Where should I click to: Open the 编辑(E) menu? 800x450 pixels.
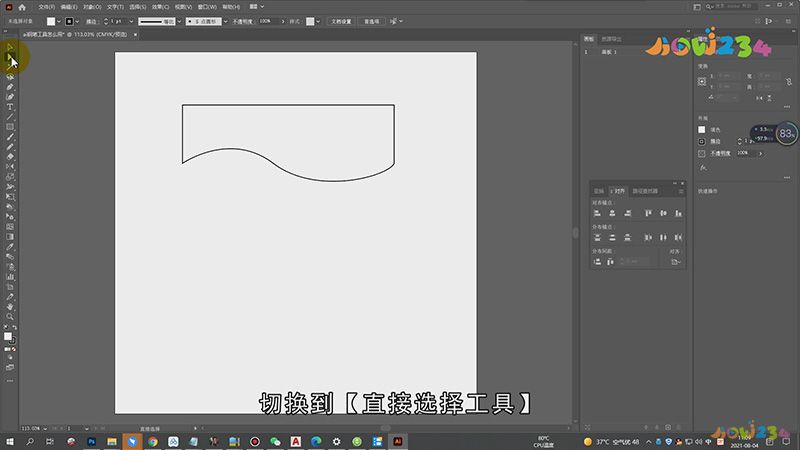[x=69, y=7]
